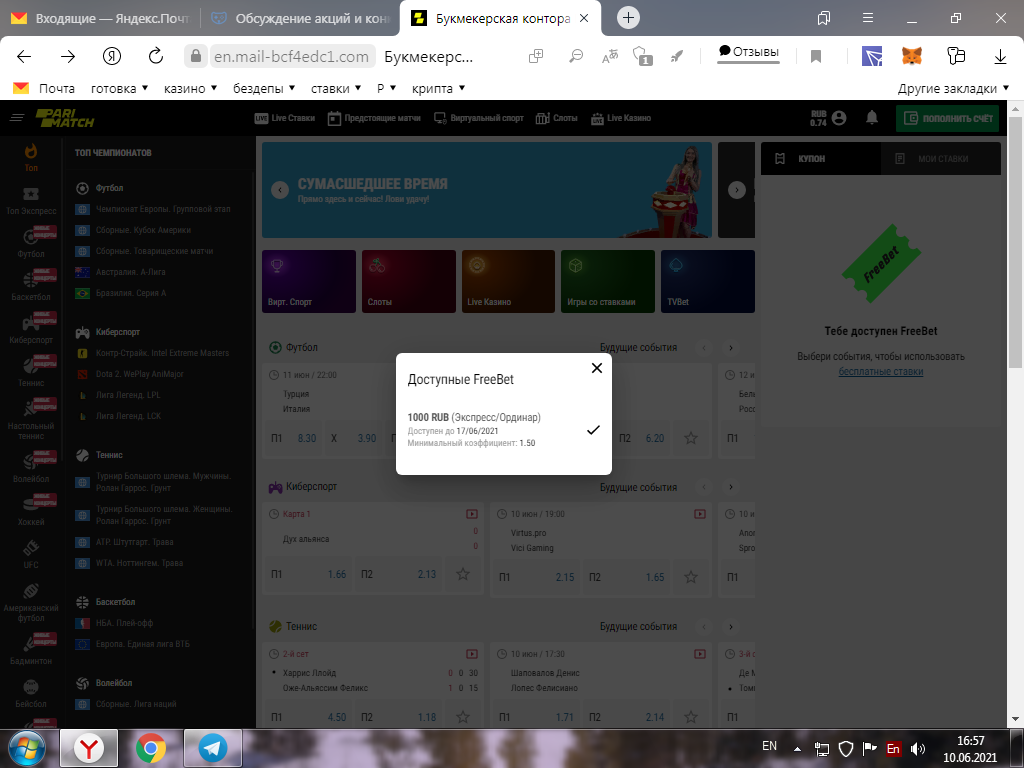Open Теннис in left sports sidebar
Viewport: 1024px width, 768px height.
click(x=31, y=372)
